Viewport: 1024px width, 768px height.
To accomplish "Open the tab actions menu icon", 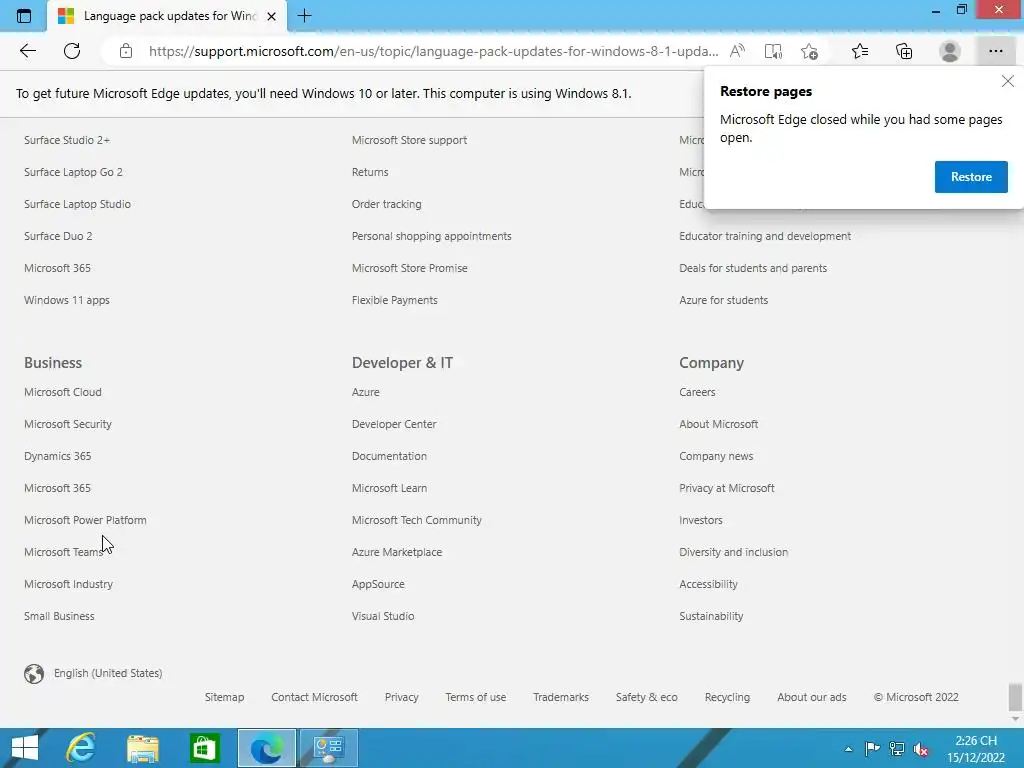I will click(x=24, y=16).
